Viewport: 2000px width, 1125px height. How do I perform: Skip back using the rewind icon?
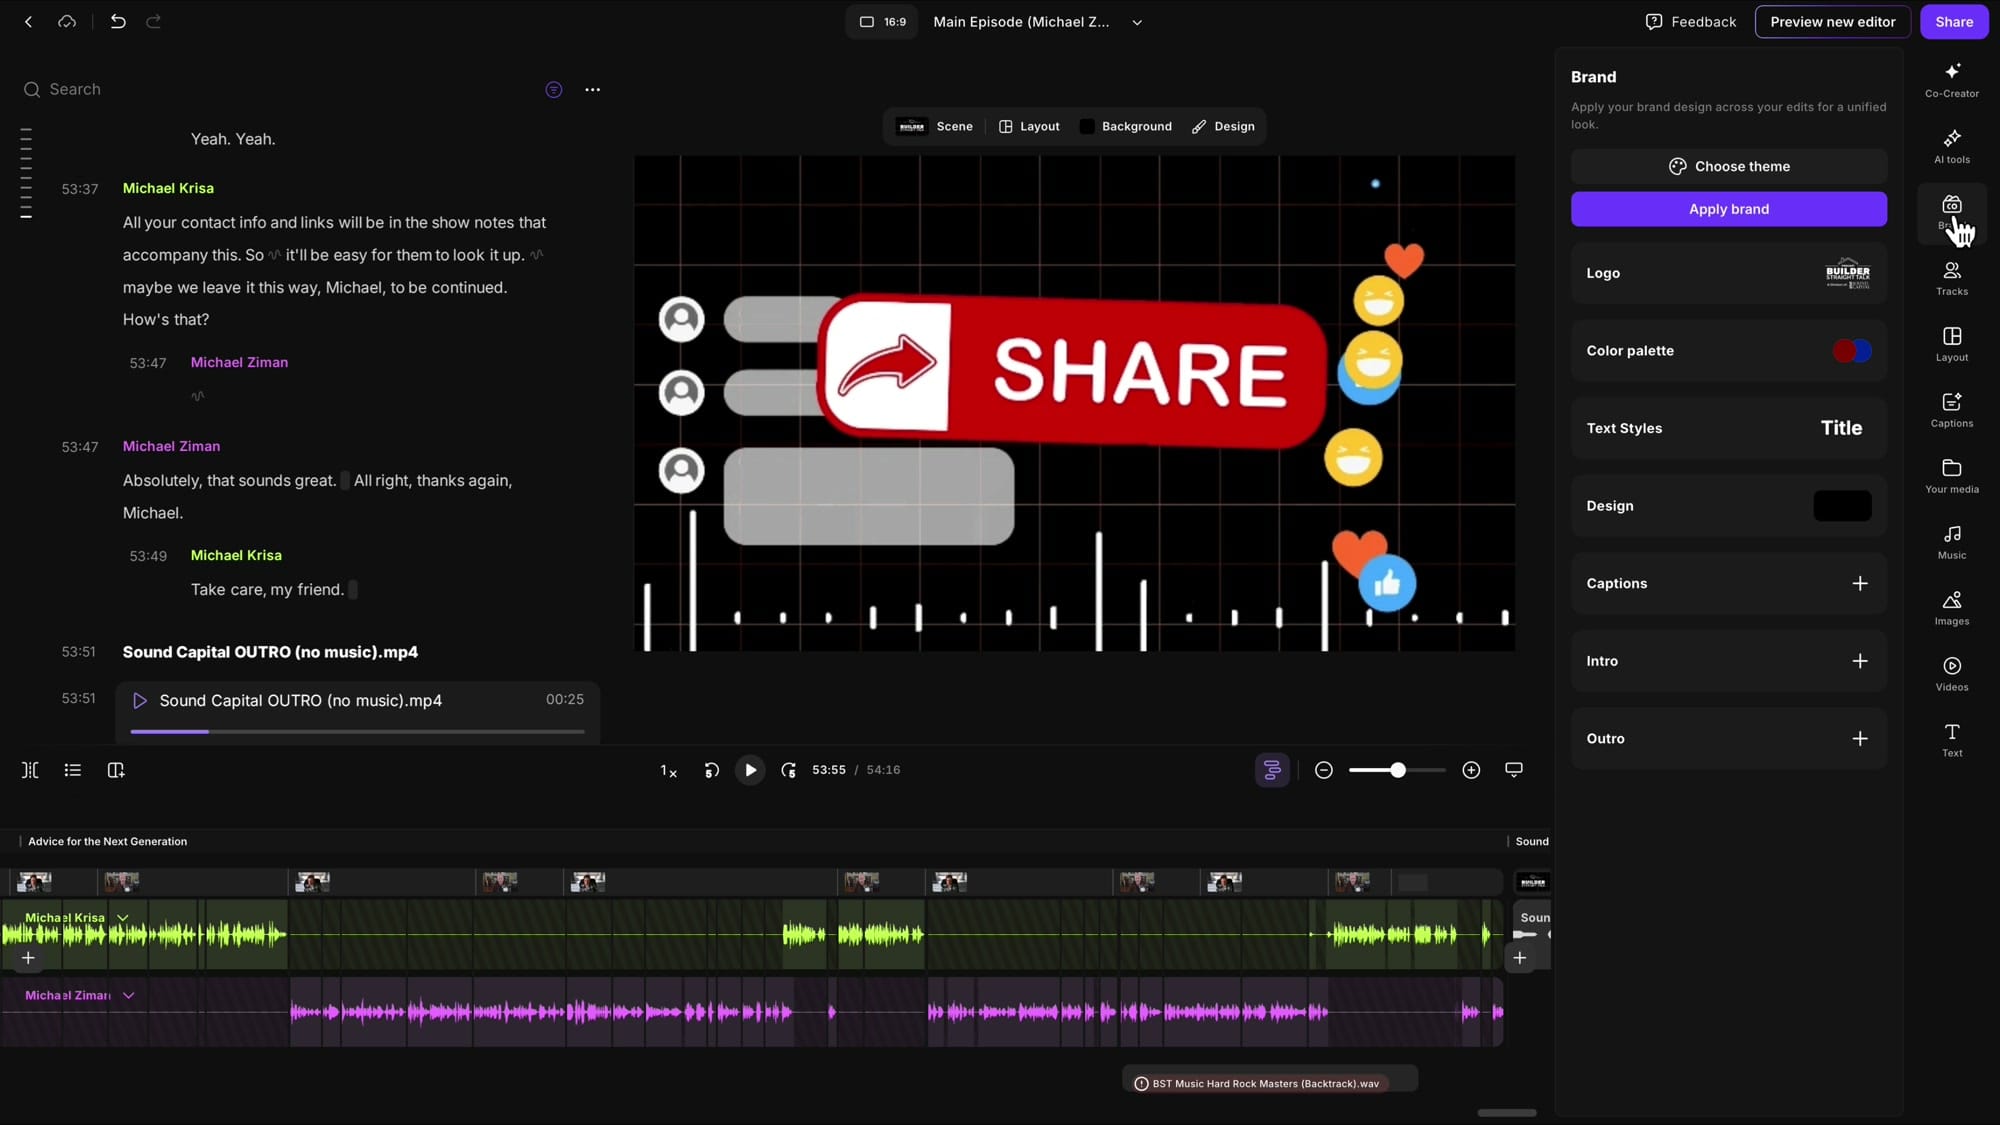(711, 770)
